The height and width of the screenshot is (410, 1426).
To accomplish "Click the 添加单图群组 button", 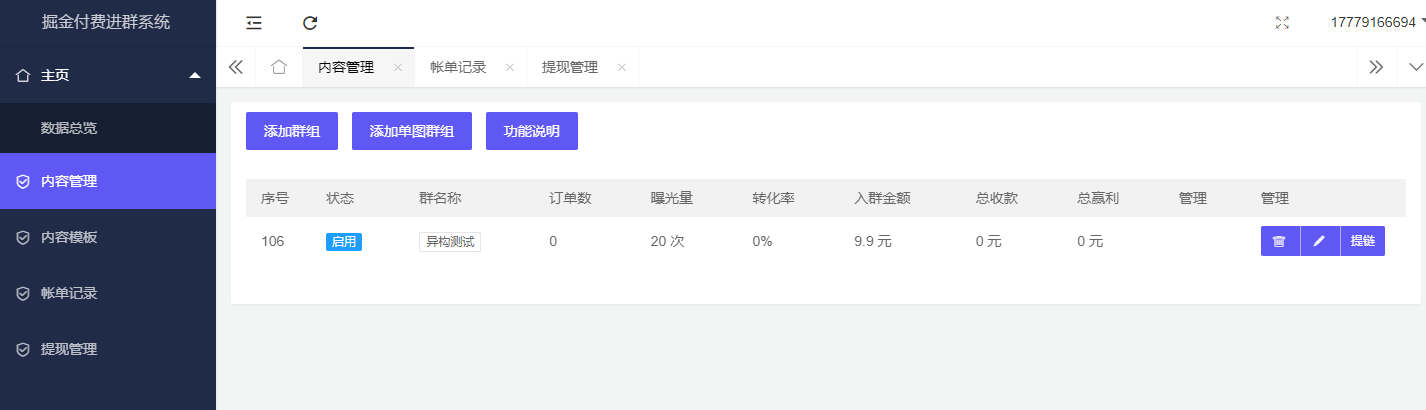I will pyautogui.click(x=412, y=131).
